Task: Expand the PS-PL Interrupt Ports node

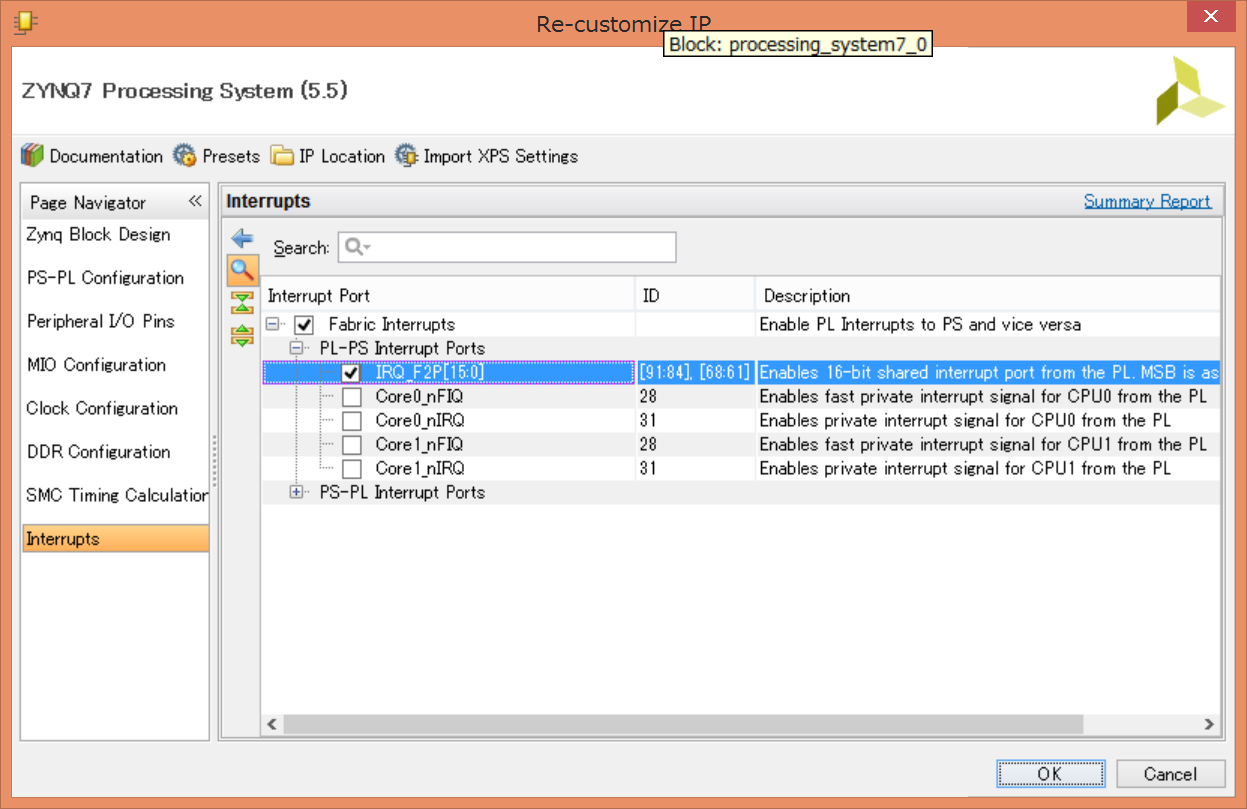Action: point(297,492)
